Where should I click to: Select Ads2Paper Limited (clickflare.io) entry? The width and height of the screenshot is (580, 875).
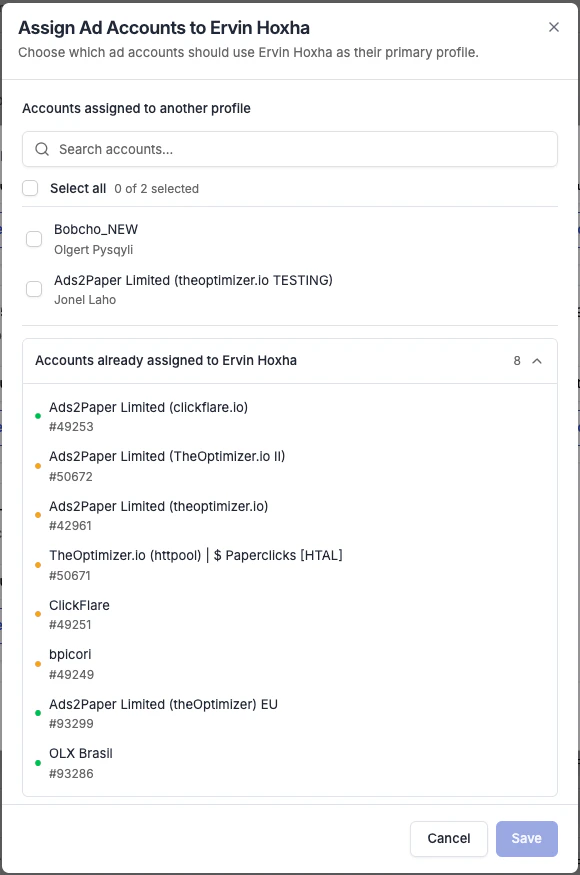tap(148, 407)
